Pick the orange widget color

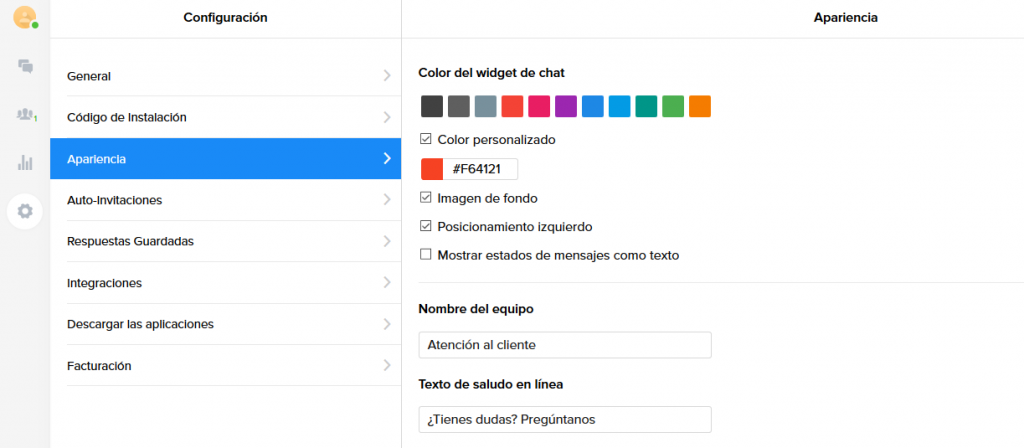coord(699,106)
